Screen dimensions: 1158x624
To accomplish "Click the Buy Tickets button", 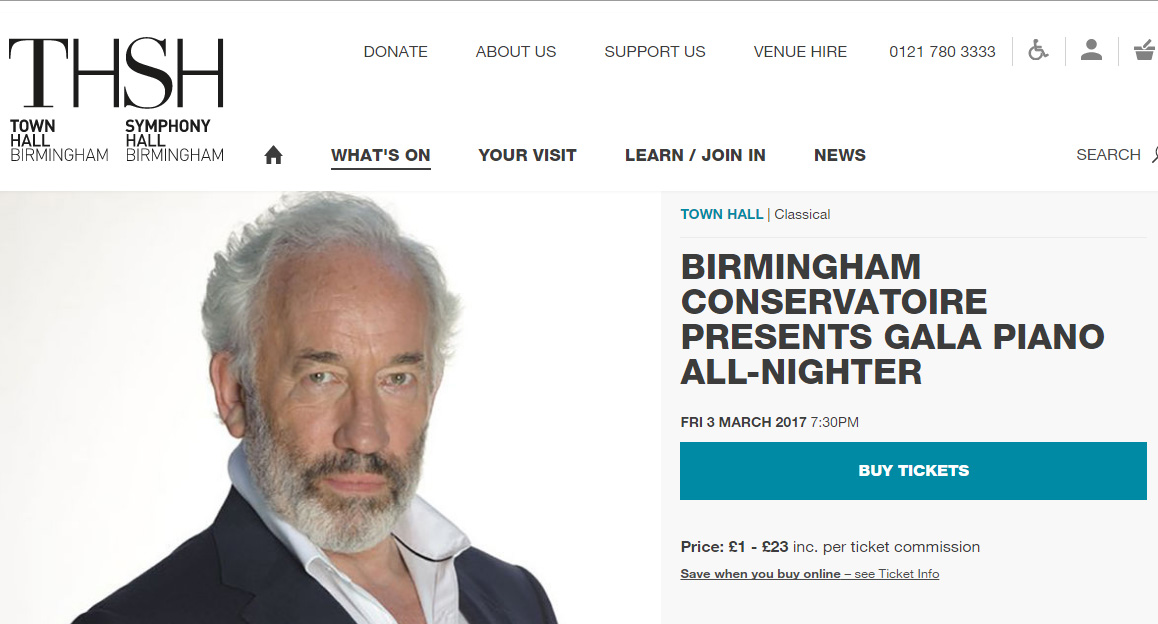I will click(x=913, y=471).
